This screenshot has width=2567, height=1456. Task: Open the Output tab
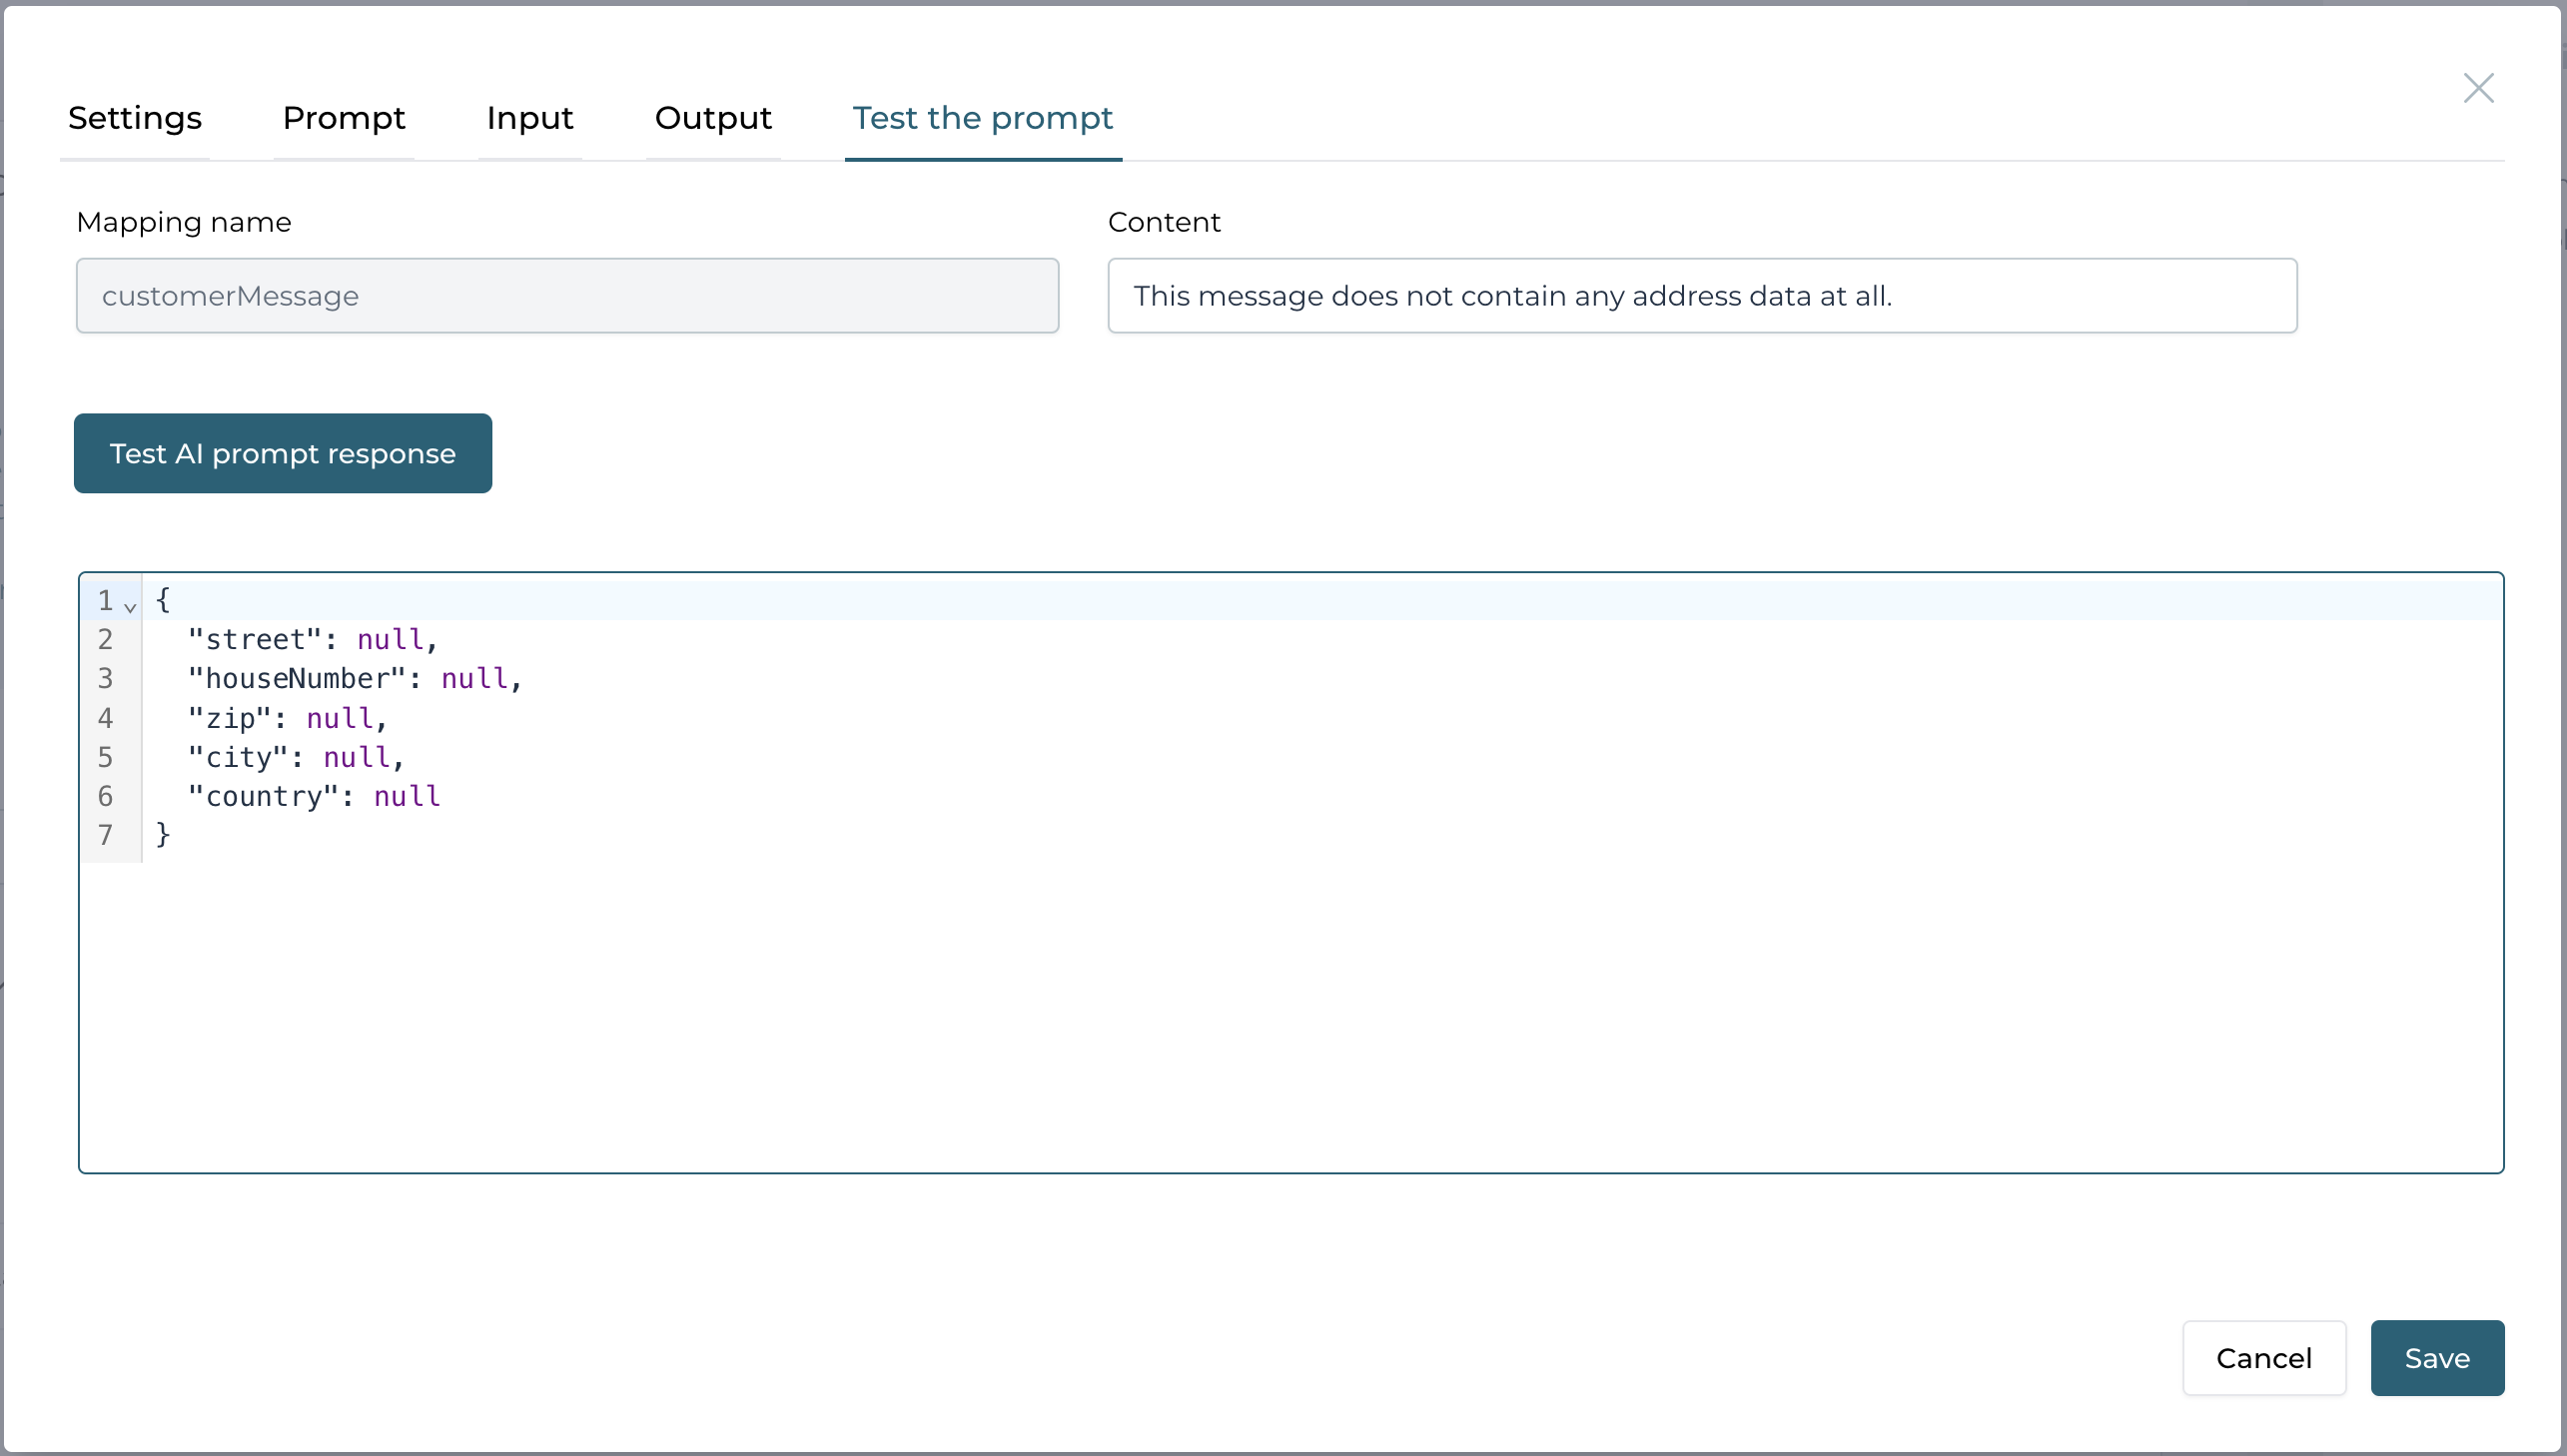coord(712,118)
